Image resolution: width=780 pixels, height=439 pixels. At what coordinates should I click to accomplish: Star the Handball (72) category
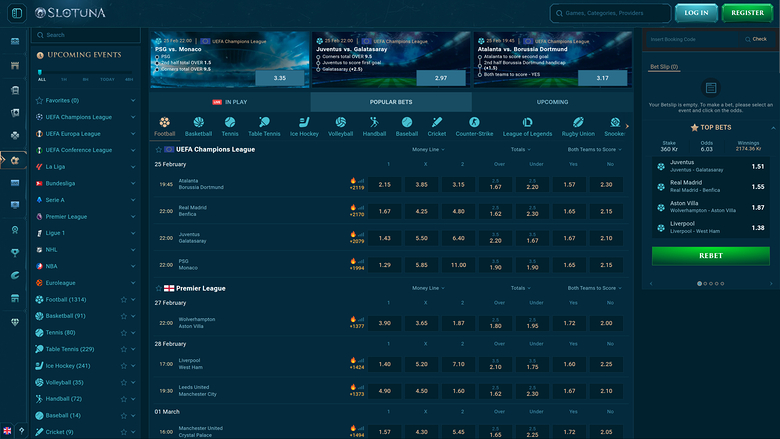point(124,399)
